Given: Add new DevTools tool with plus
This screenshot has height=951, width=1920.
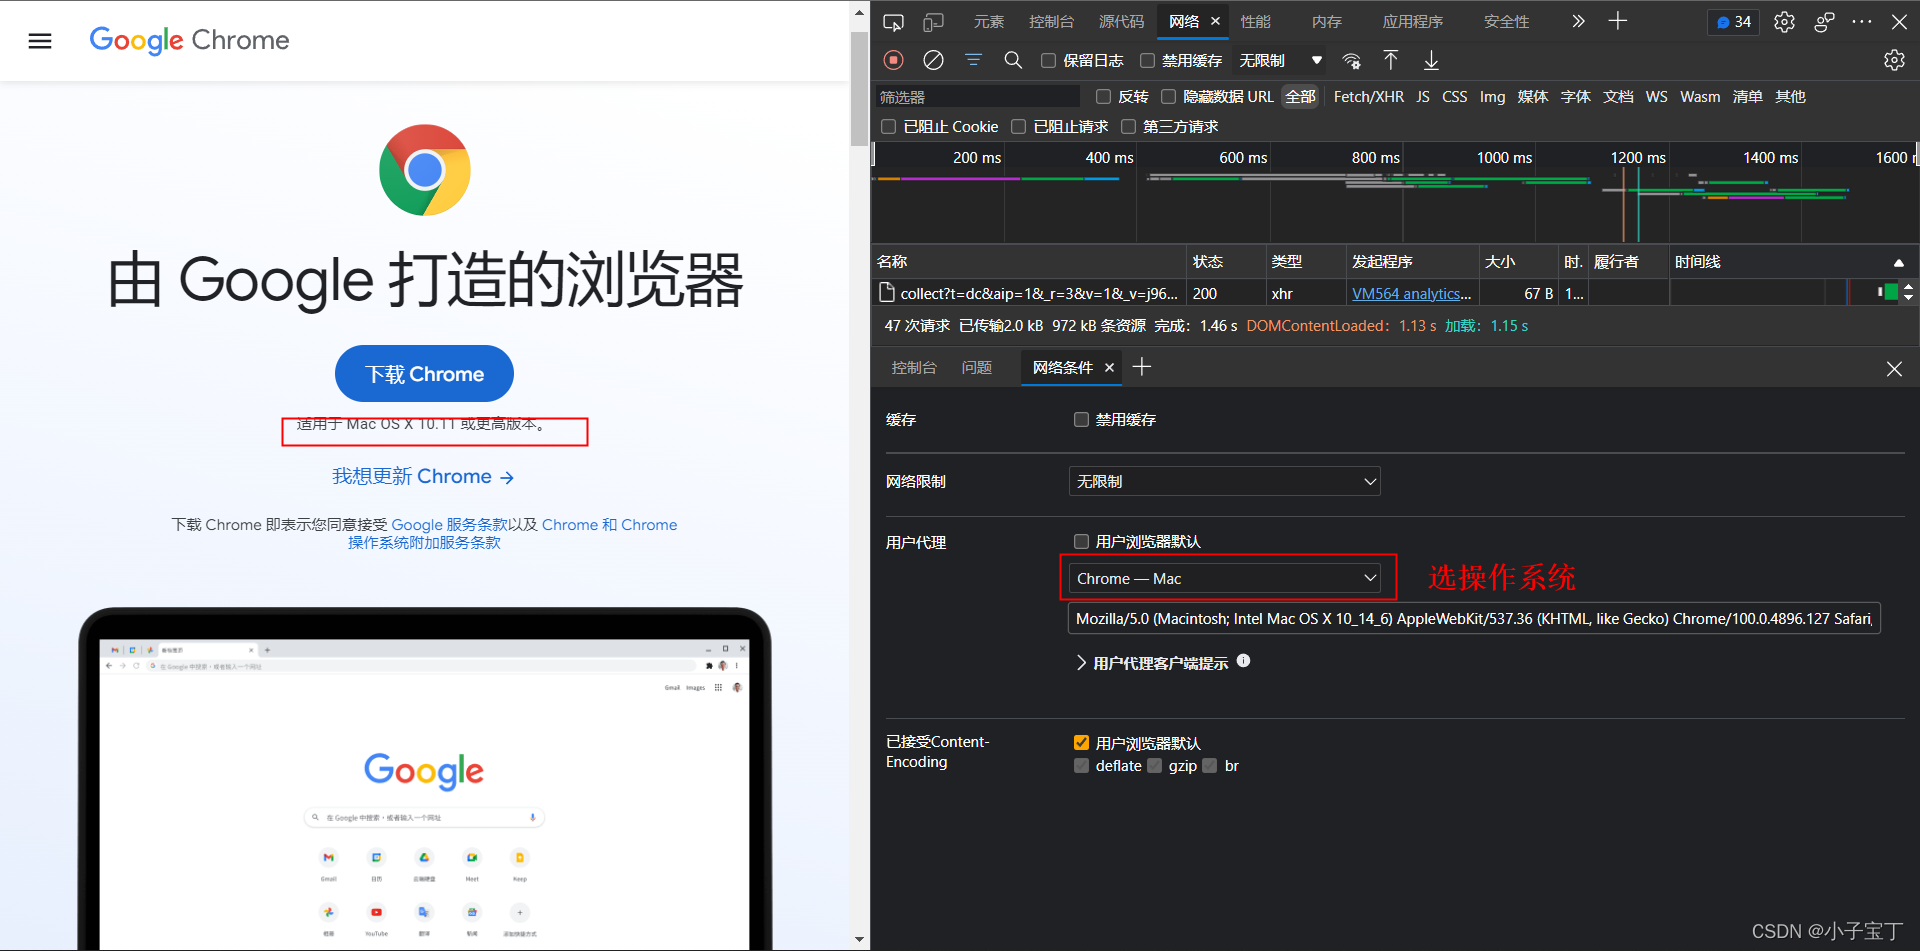Looking at the screenshot, I should pyautogui.click(x=1618, y=21).
